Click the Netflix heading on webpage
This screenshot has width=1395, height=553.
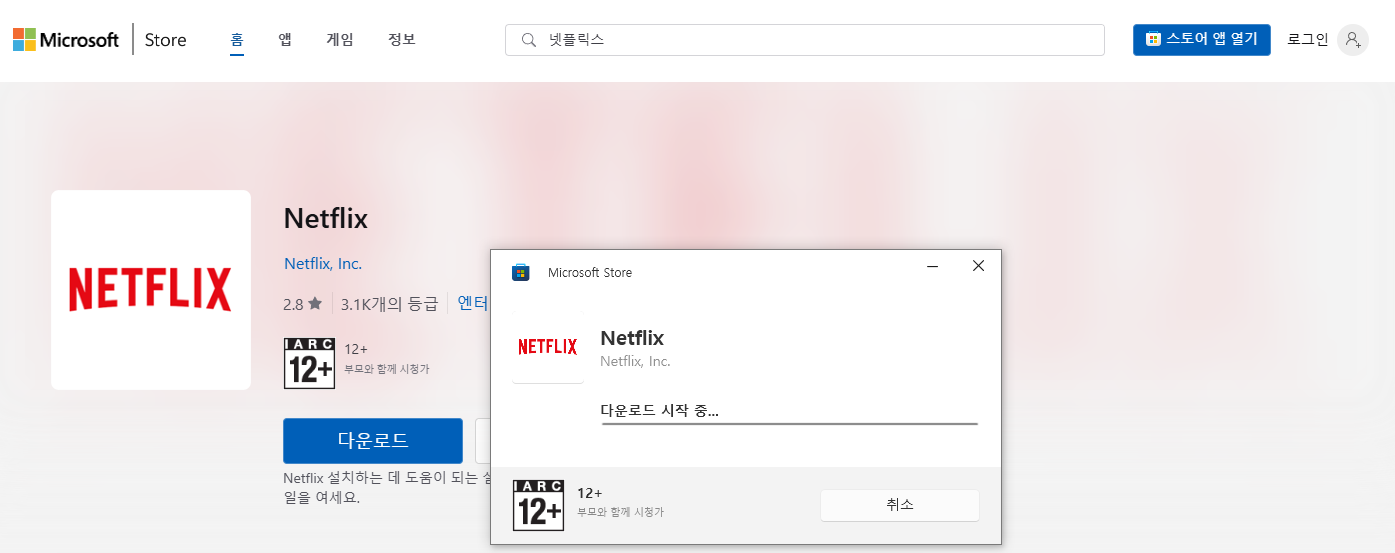click(x=326, y=218)
